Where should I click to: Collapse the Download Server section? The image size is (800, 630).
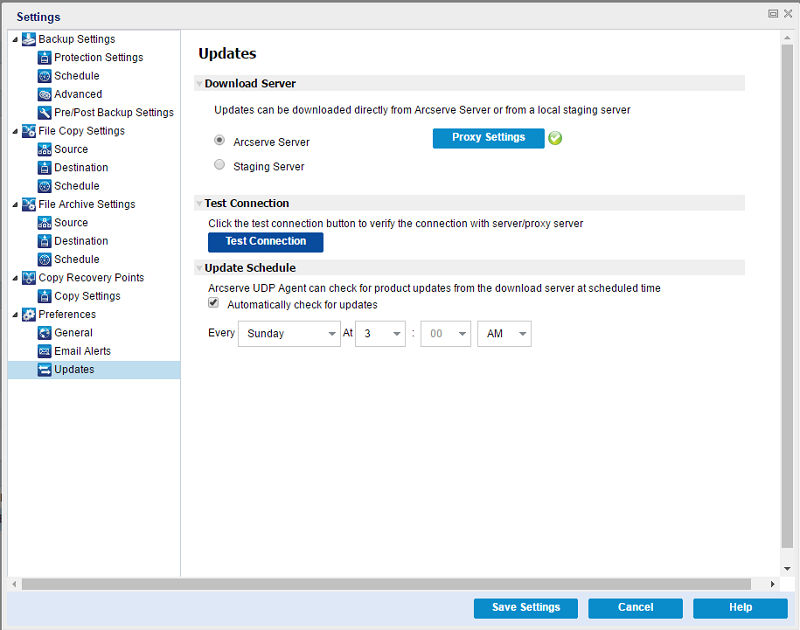click(199, 84)
